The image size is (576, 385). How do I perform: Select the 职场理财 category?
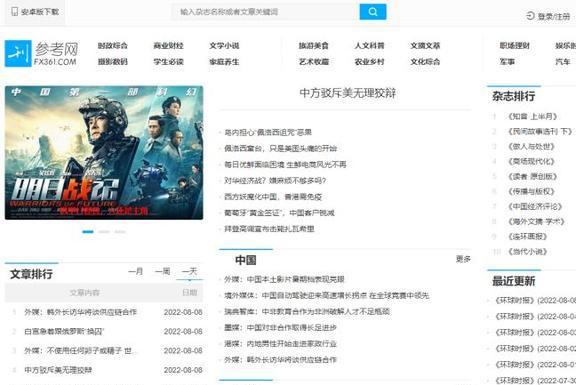[x=514, y=46]
